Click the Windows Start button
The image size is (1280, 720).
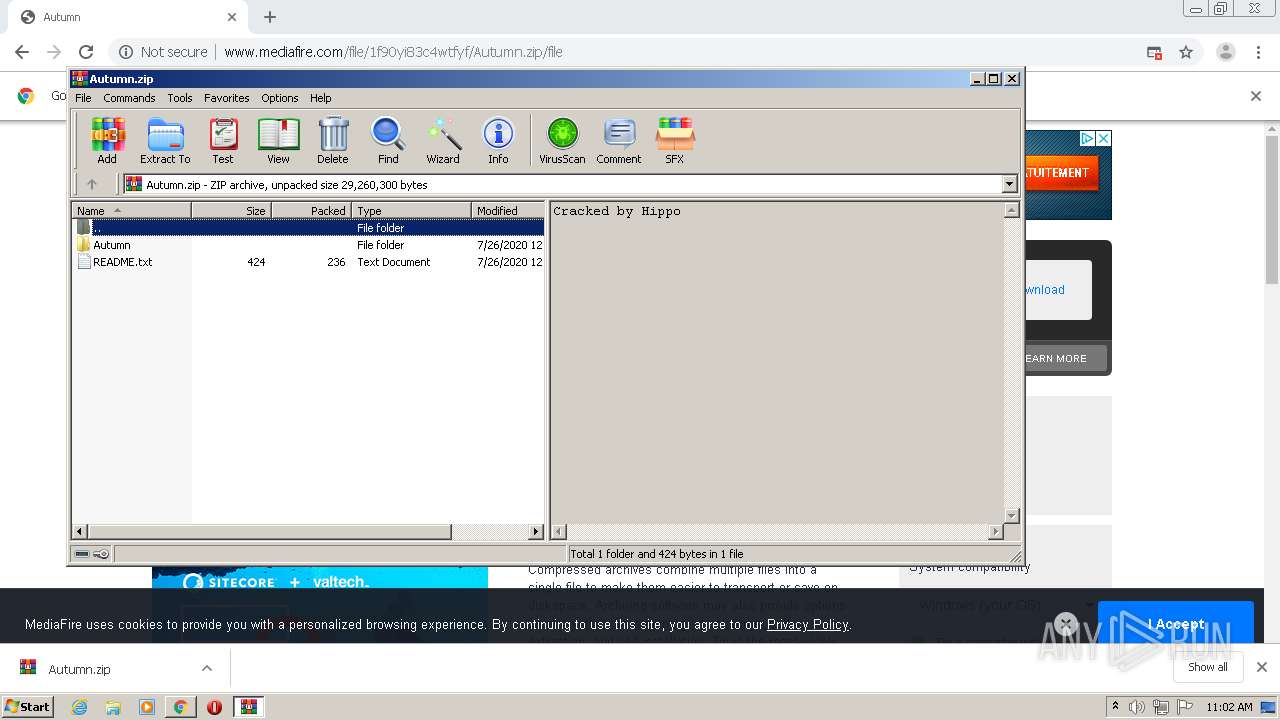click(28, 707)
